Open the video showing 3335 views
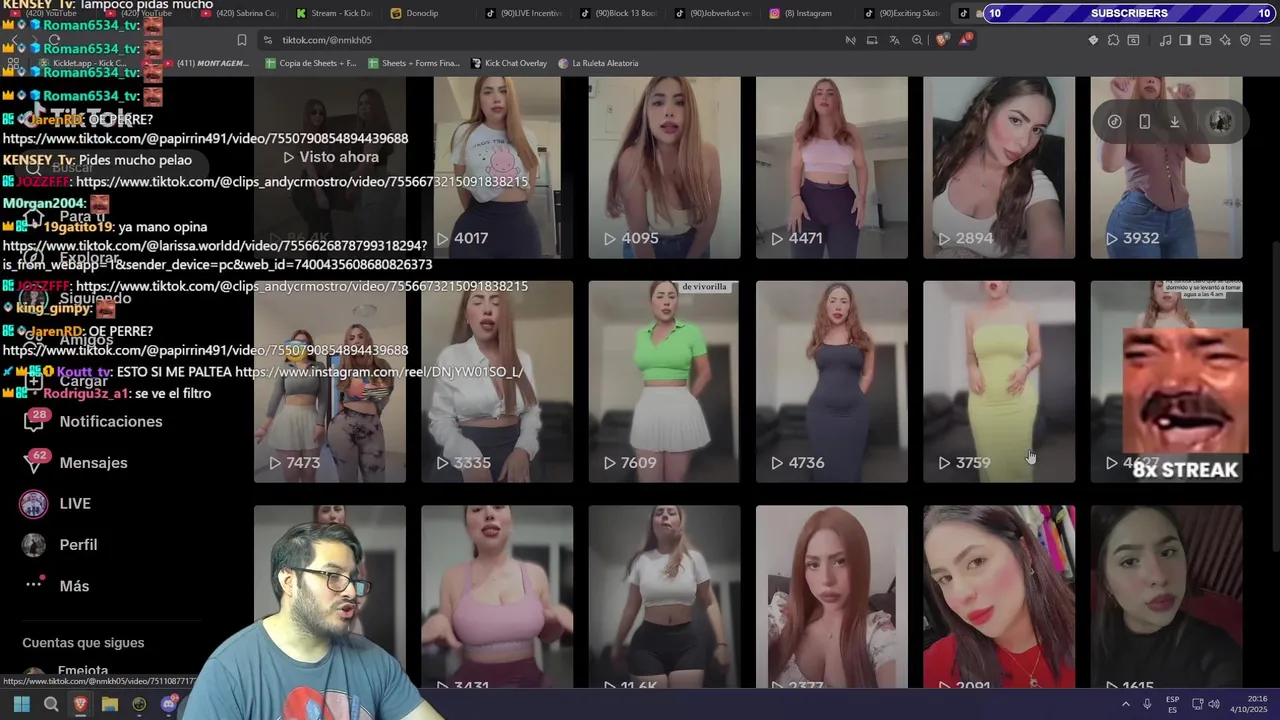 (x=497, y=382)
